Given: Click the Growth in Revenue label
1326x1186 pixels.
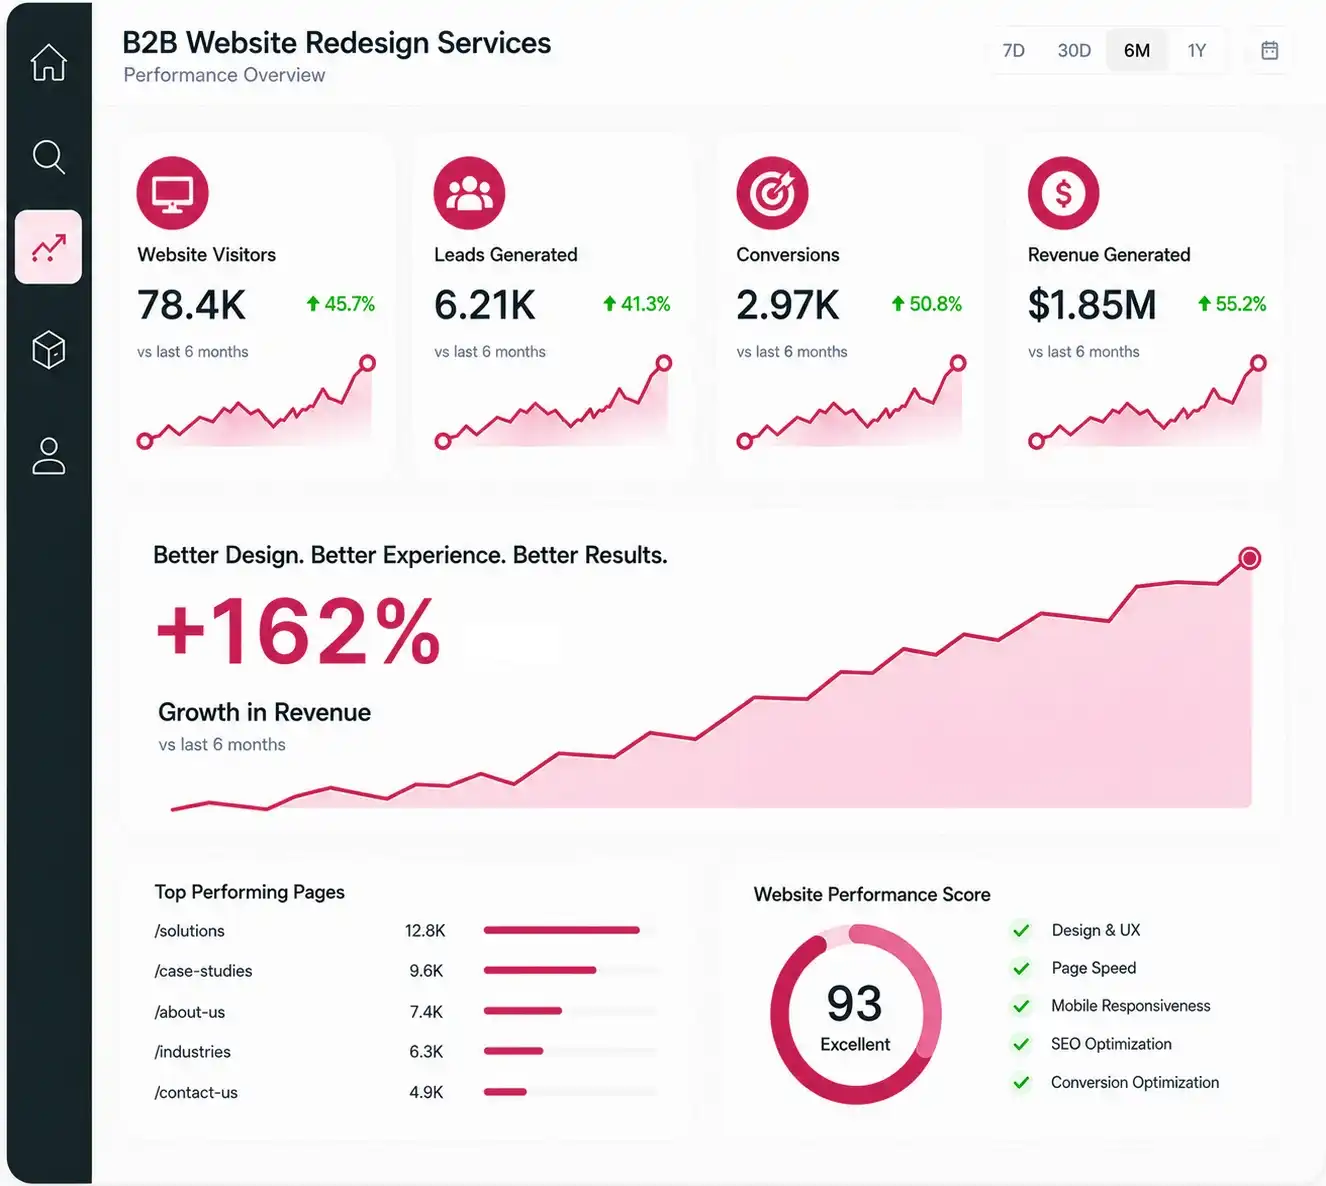Looking at the screenshot, I should 264,712.
